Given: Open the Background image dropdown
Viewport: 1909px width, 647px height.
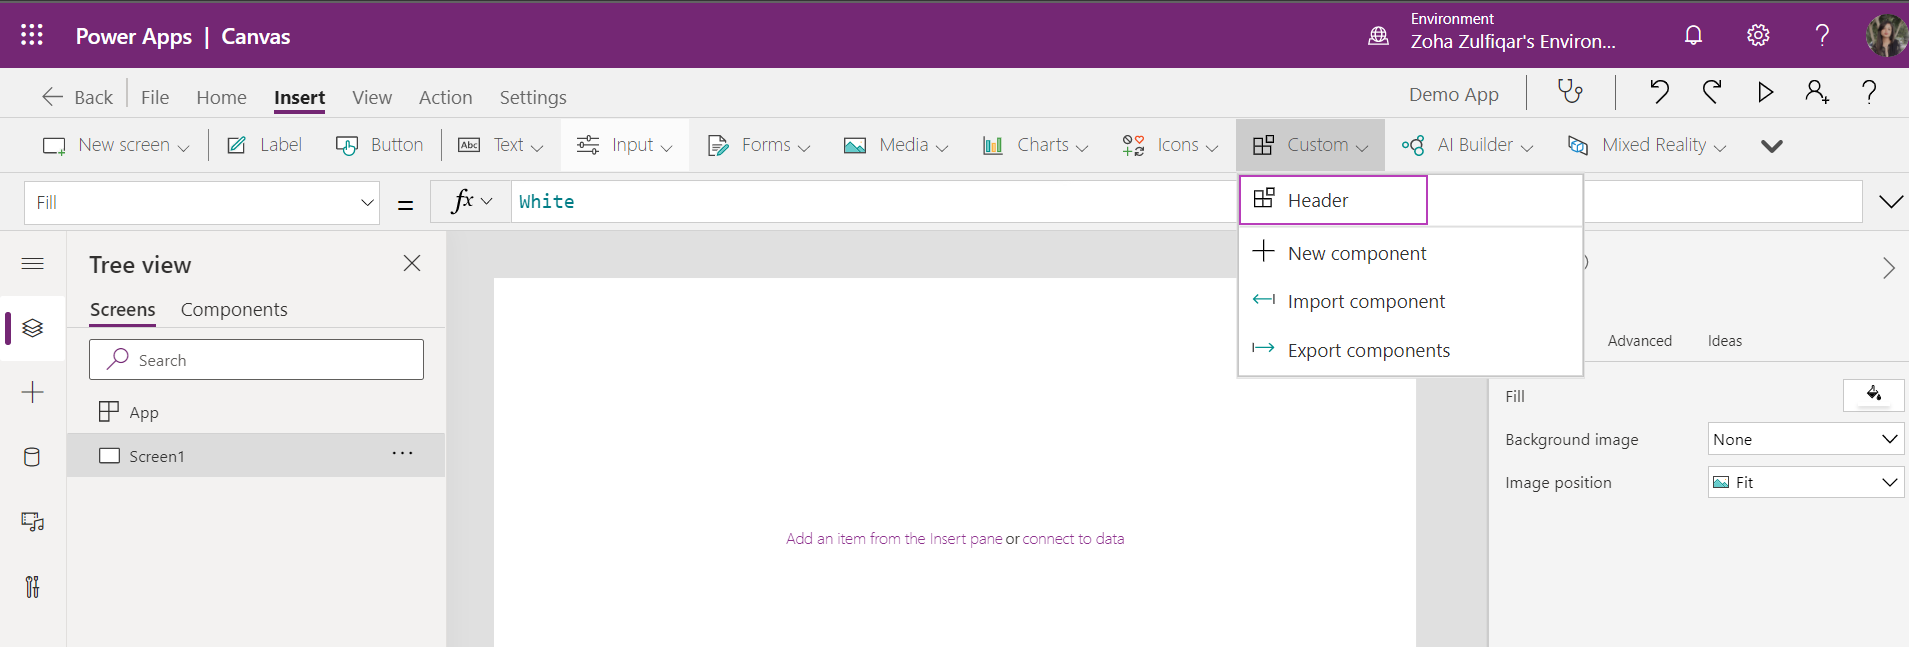Looking at the screenshot, I should (x=1806, y=439).
